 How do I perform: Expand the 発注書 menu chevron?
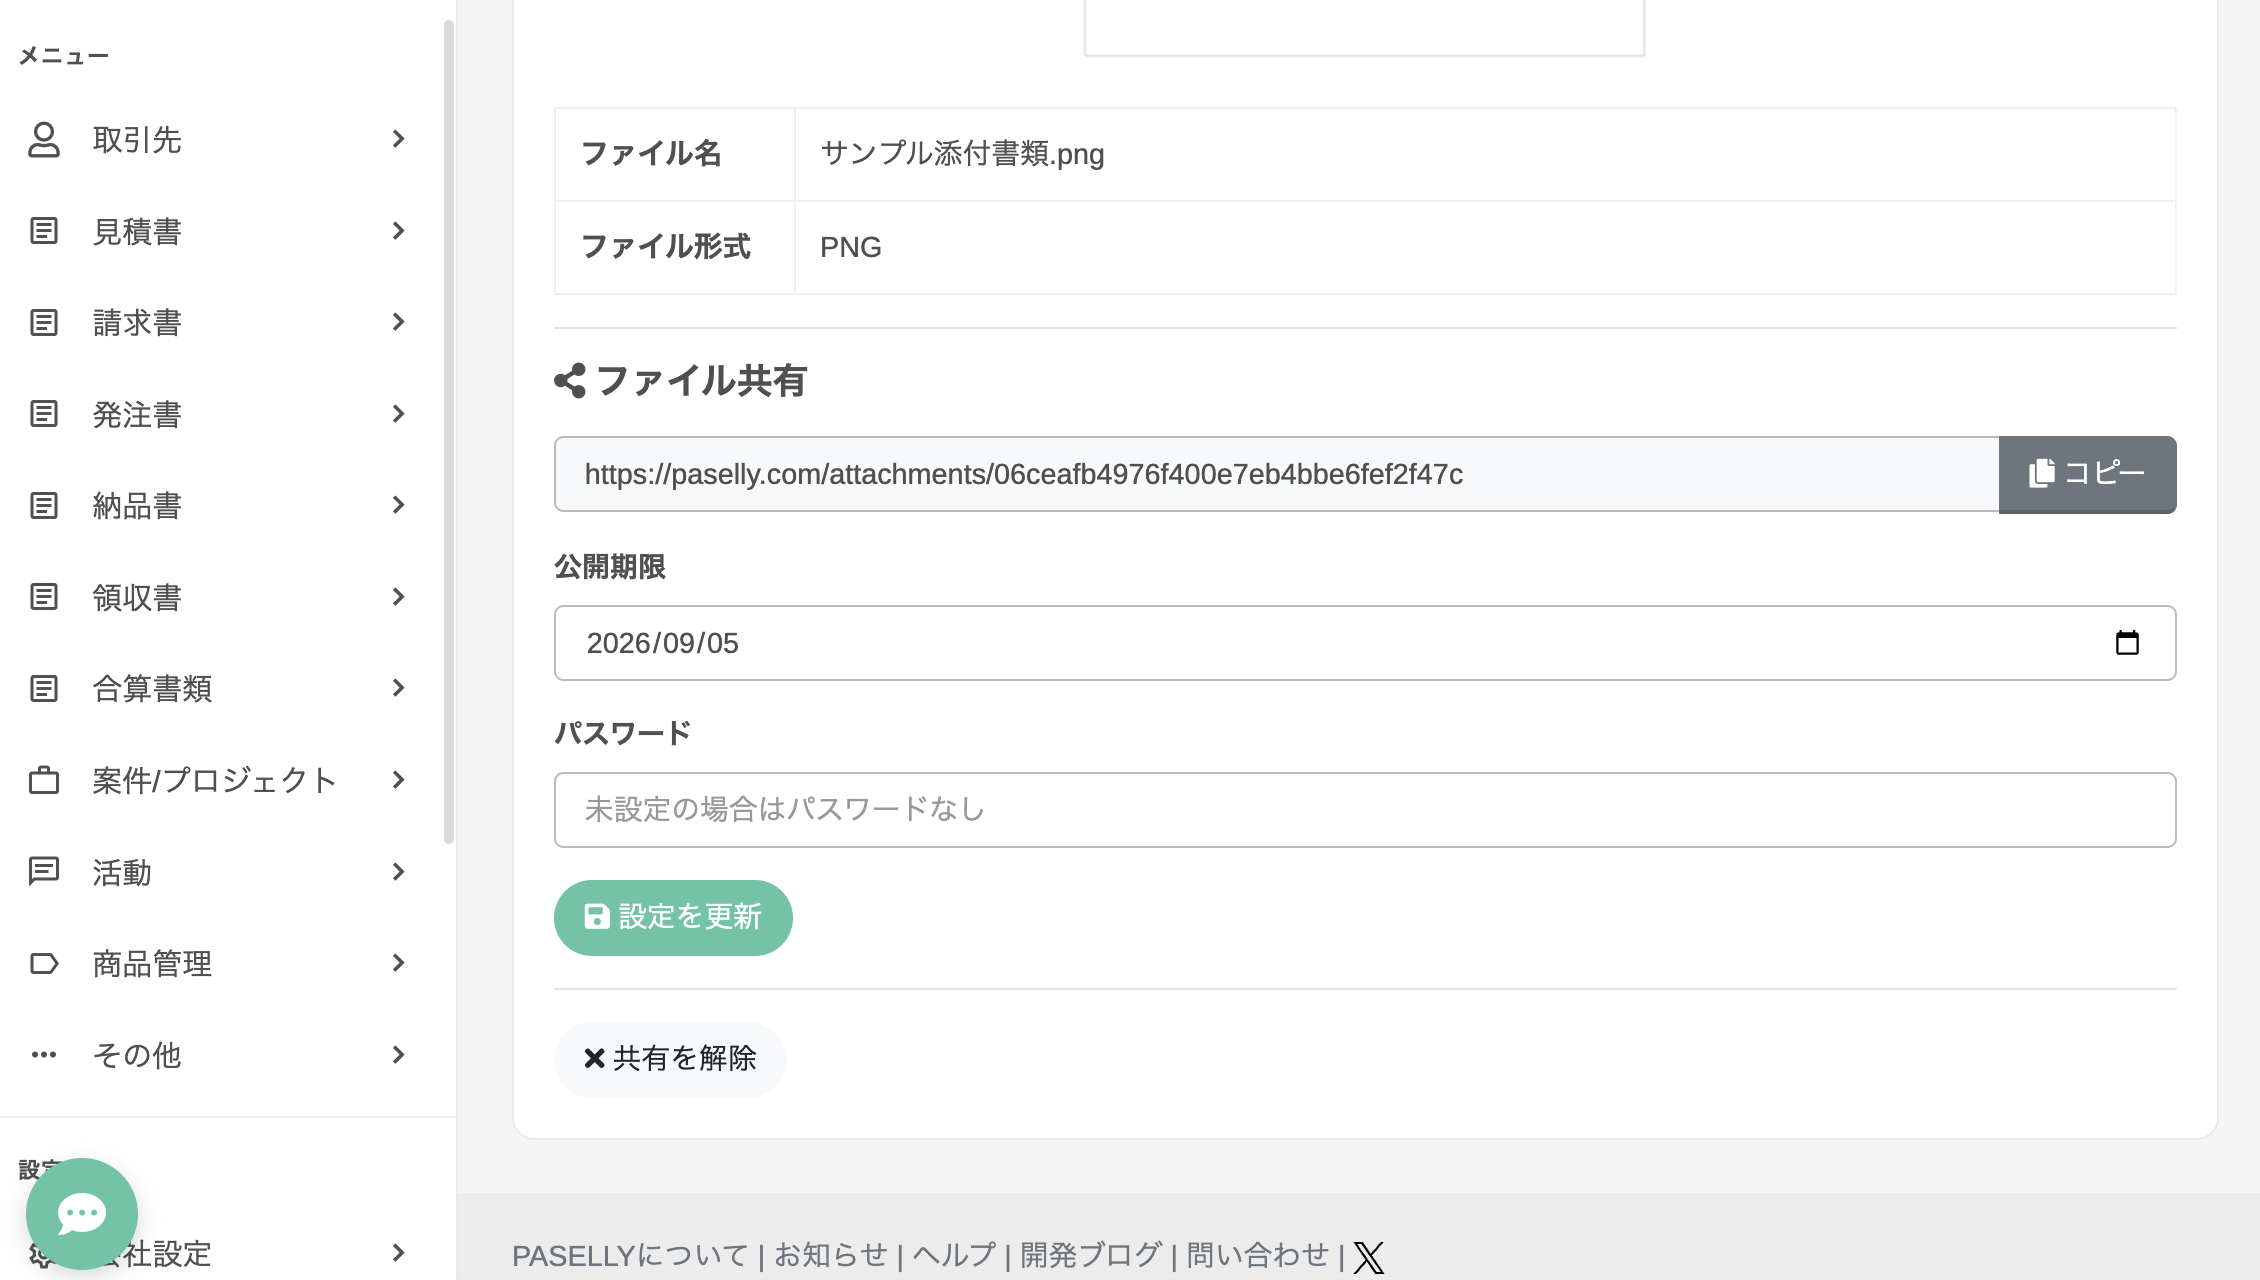pos(399,414)
